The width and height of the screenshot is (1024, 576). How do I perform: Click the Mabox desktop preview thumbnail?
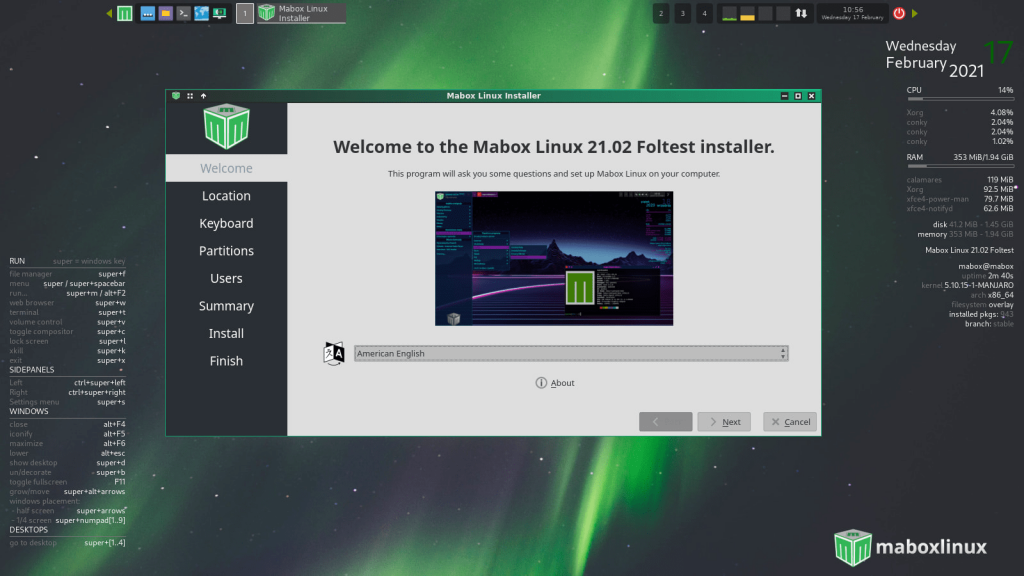point(554,259)
